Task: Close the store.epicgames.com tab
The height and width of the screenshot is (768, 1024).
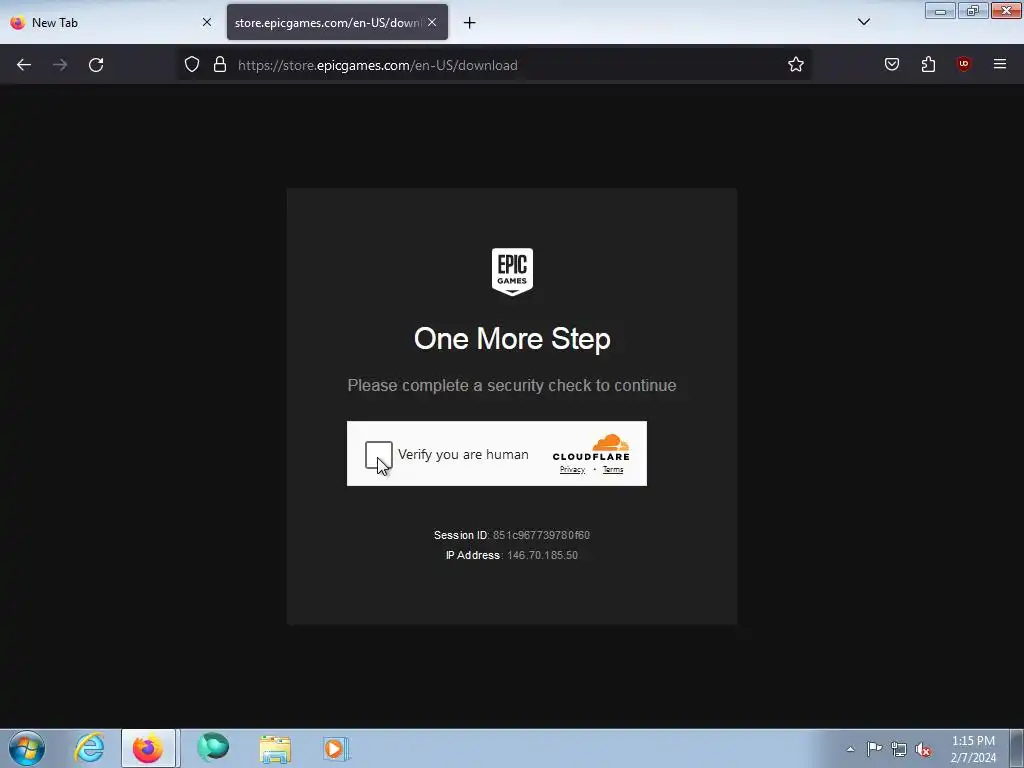Action: (x=432, y=22)
